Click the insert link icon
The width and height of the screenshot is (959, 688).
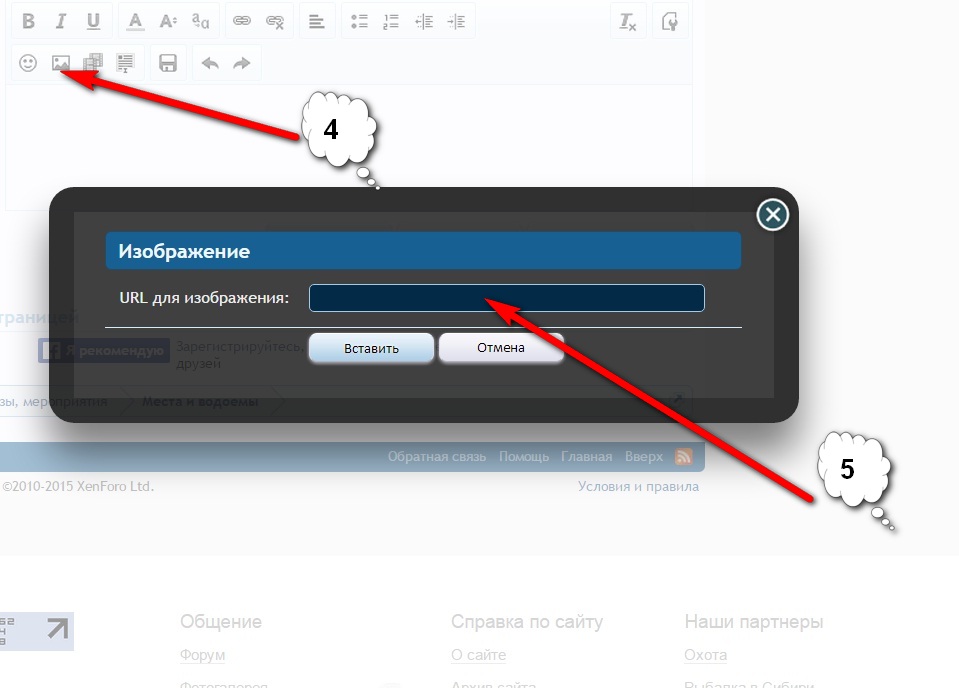tap(242, 21)
